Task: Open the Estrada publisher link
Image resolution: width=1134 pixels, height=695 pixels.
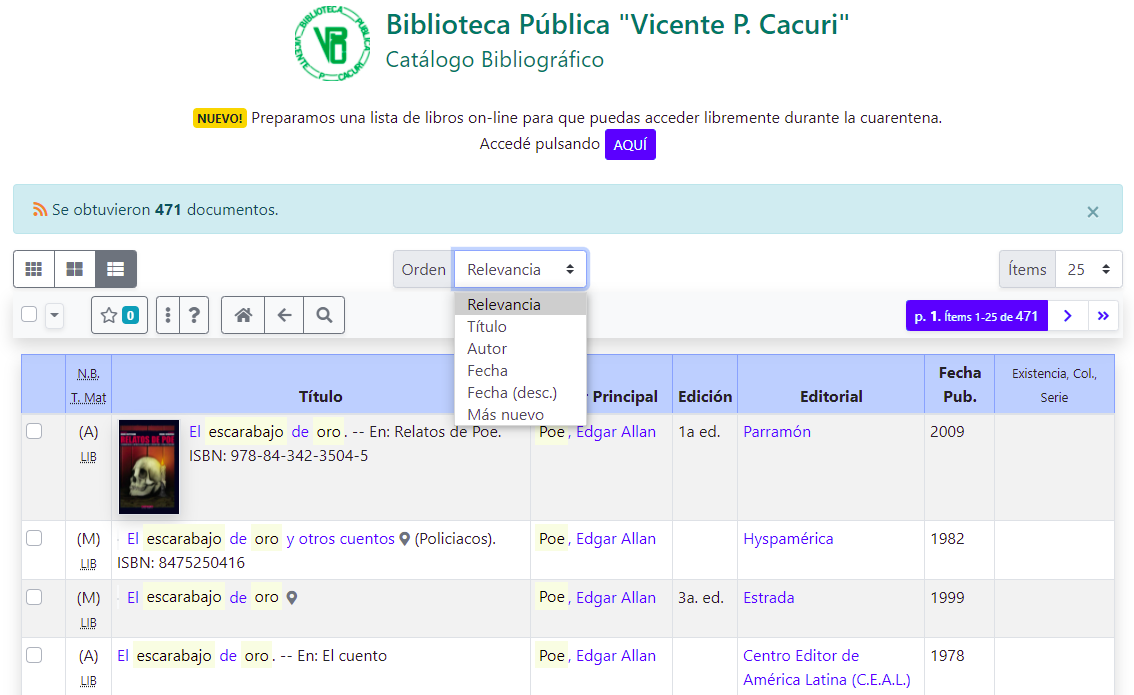Action: [x=768, y=597]
